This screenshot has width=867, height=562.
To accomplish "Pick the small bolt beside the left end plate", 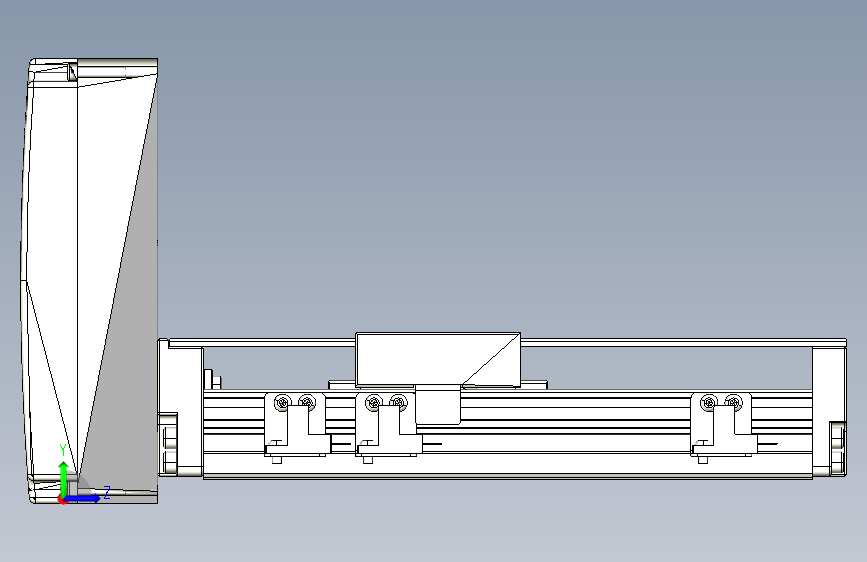I will 213,381.
